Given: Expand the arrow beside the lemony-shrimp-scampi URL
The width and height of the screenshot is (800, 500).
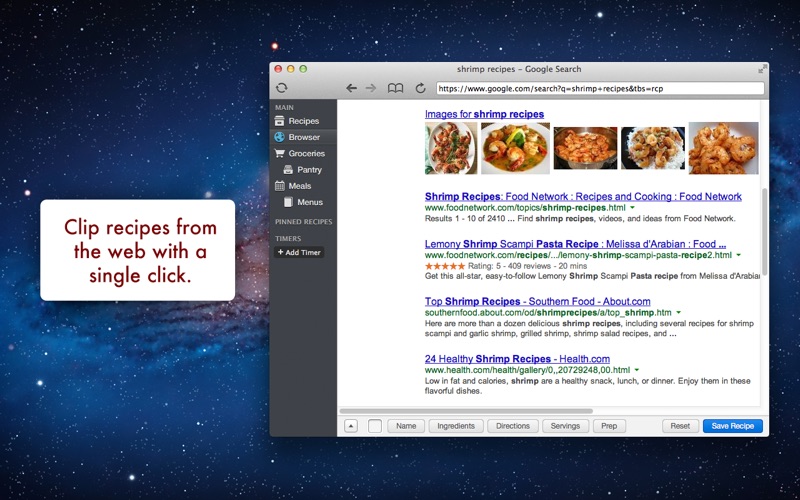Looking at the screenshot, I should (x=738, y=255).
